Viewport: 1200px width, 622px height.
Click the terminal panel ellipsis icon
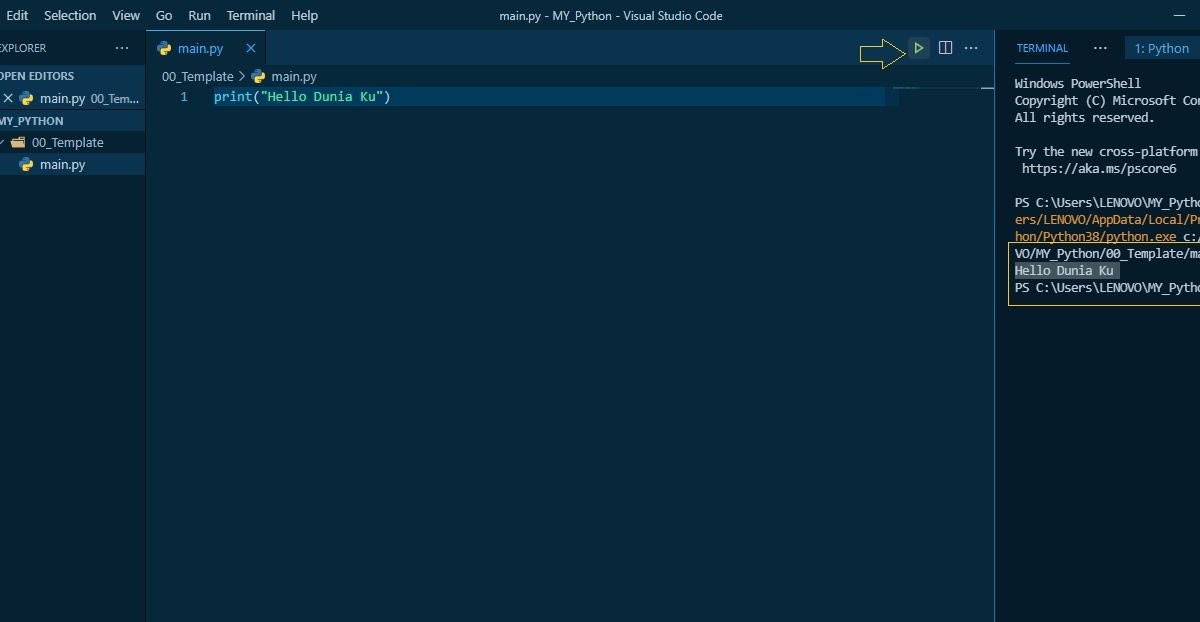pos(1100,47)
